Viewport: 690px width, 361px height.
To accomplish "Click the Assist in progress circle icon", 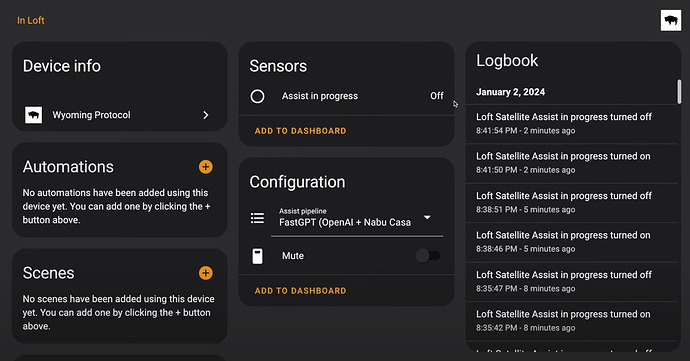I will coord(257,96).
